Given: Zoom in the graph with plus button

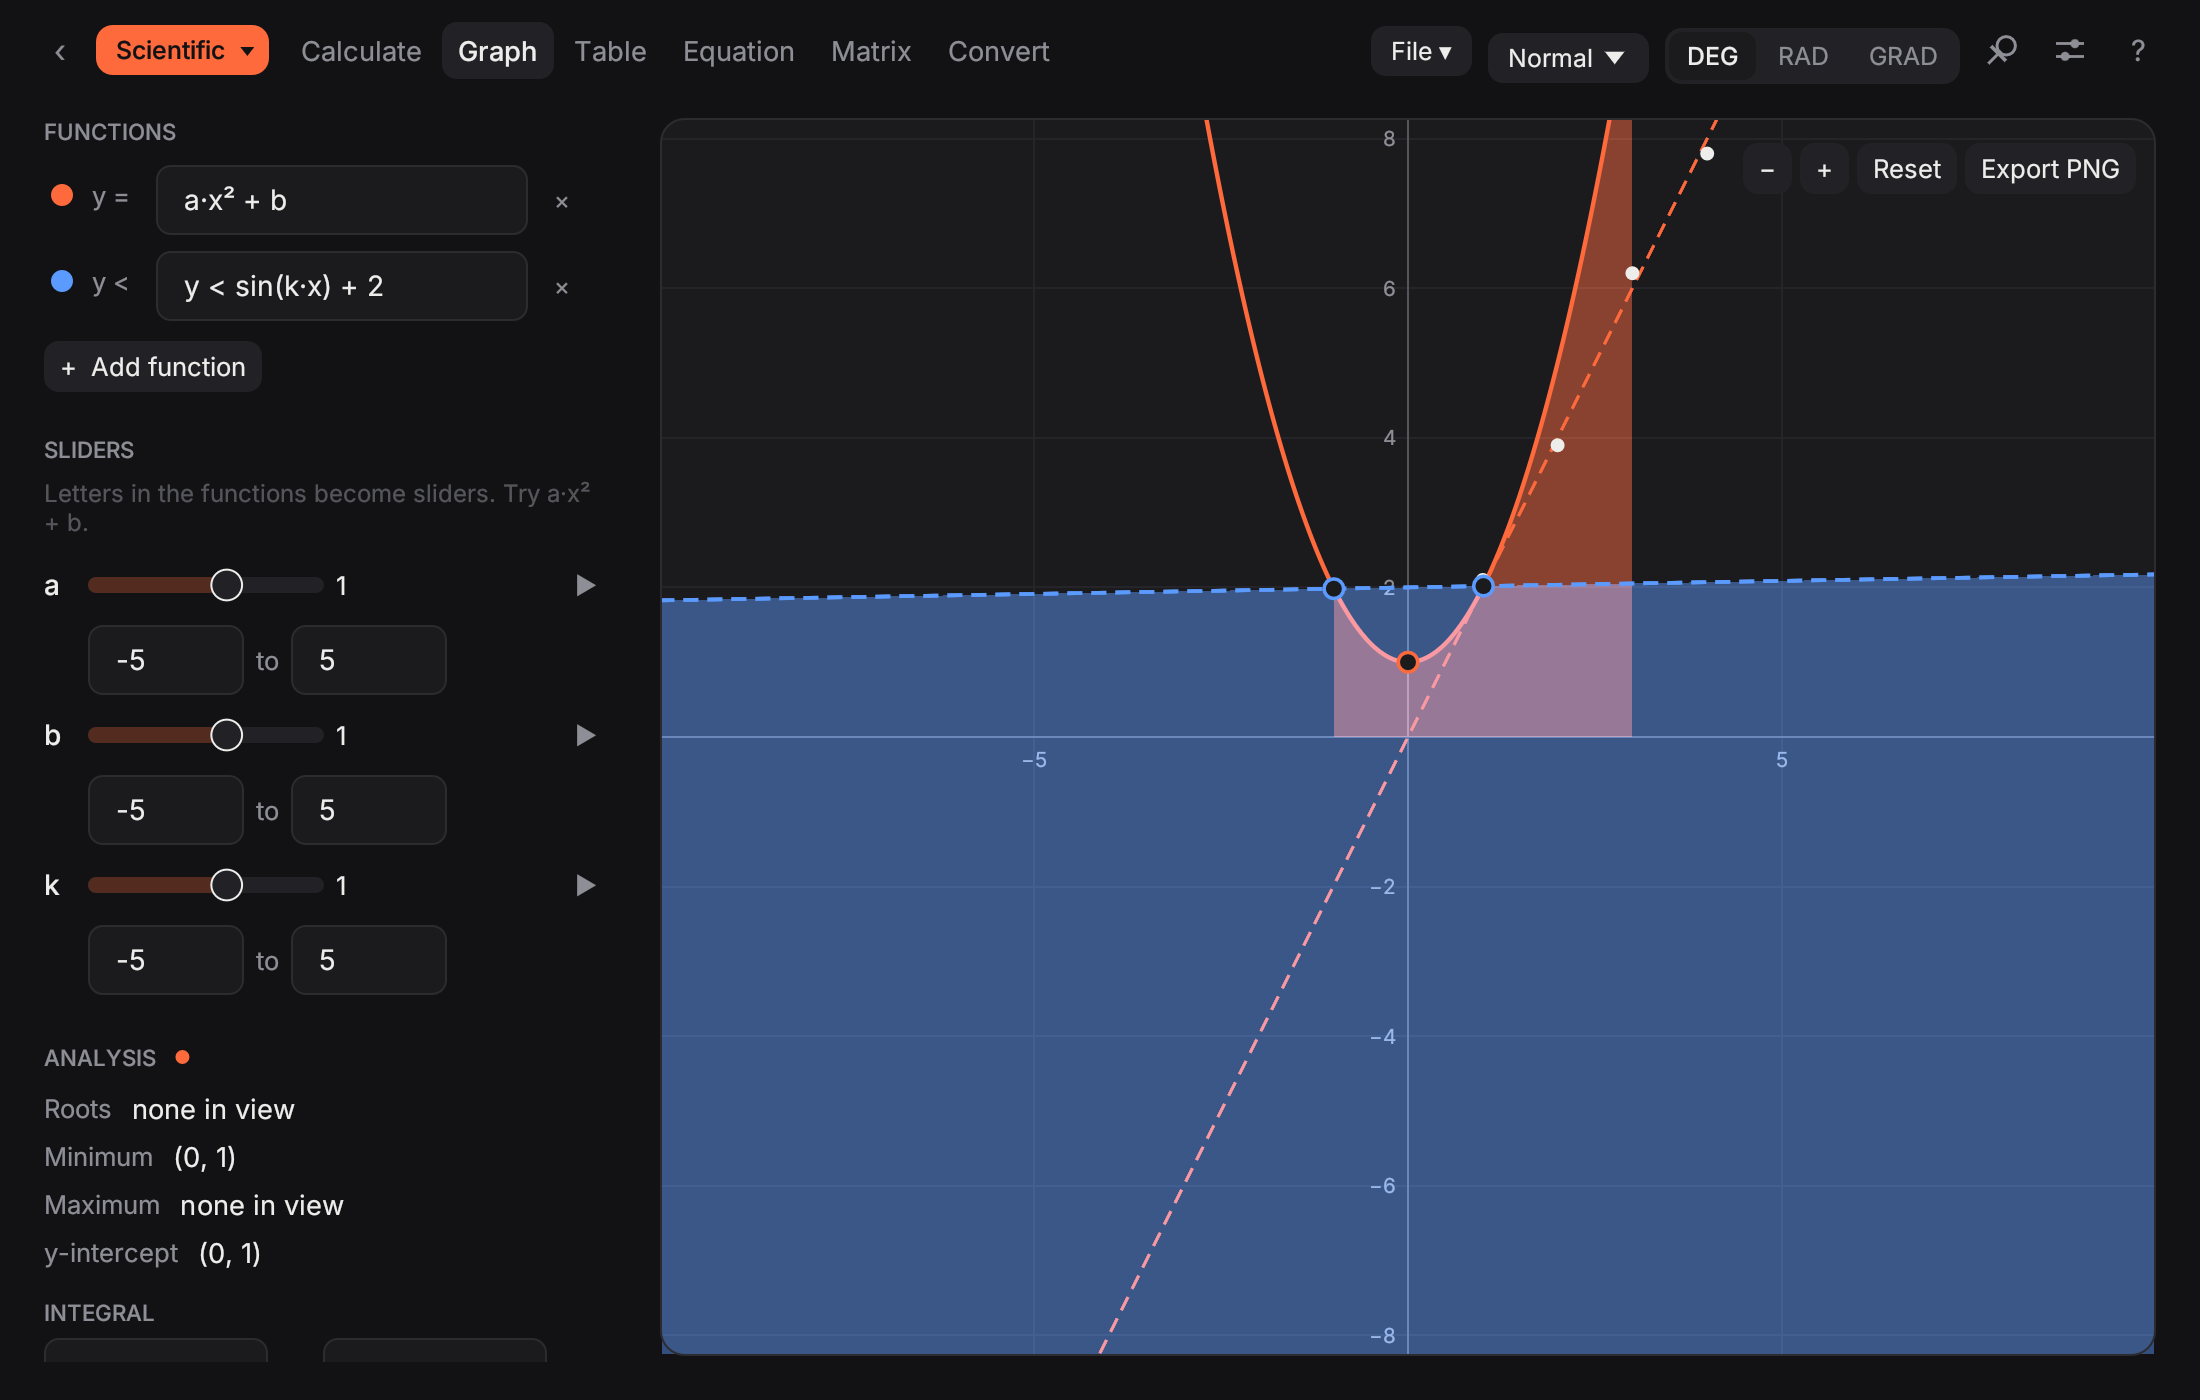Looking at the screenshot, I should pyautogui.click(x=1824, y=169).
